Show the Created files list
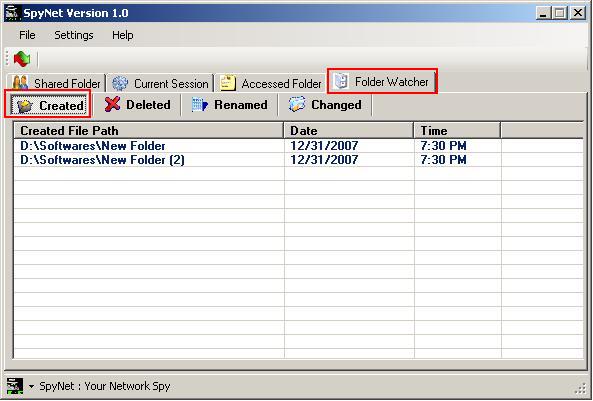Image resolution: width=593 pixels, height=401 pixels. click(x=48, y=104)
